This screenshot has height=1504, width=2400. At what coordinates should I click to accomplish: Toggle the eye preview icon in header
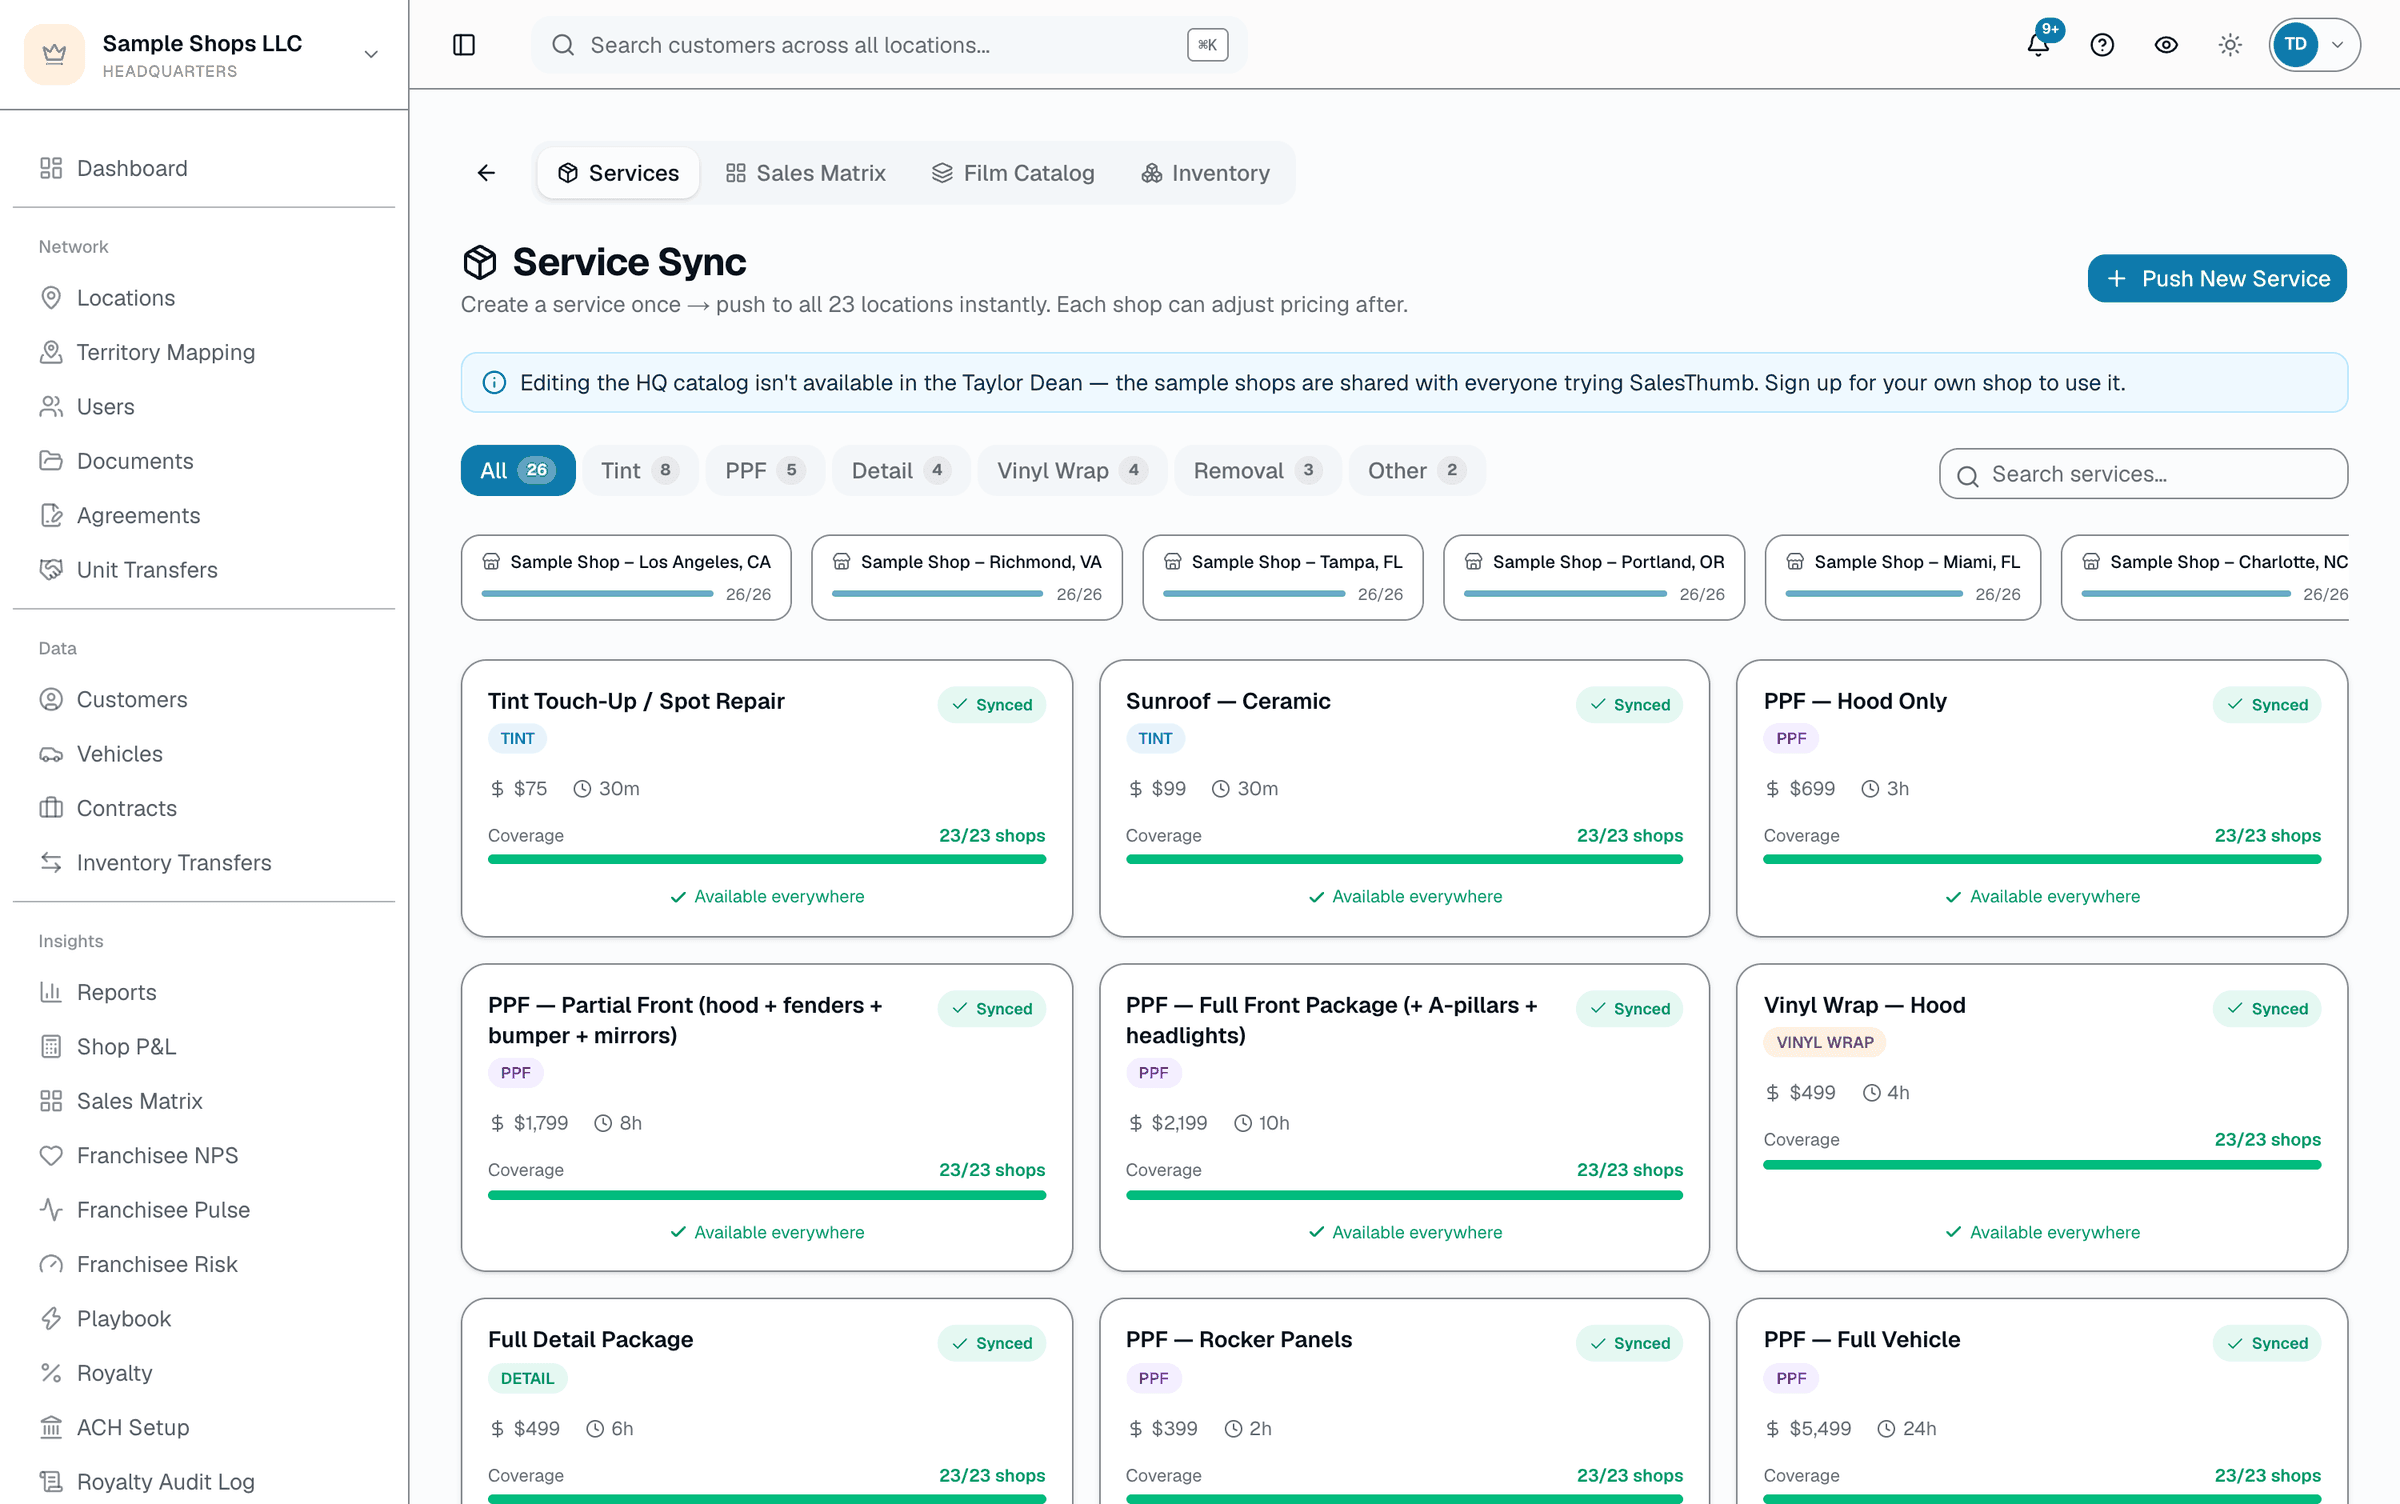[2166, 45]
